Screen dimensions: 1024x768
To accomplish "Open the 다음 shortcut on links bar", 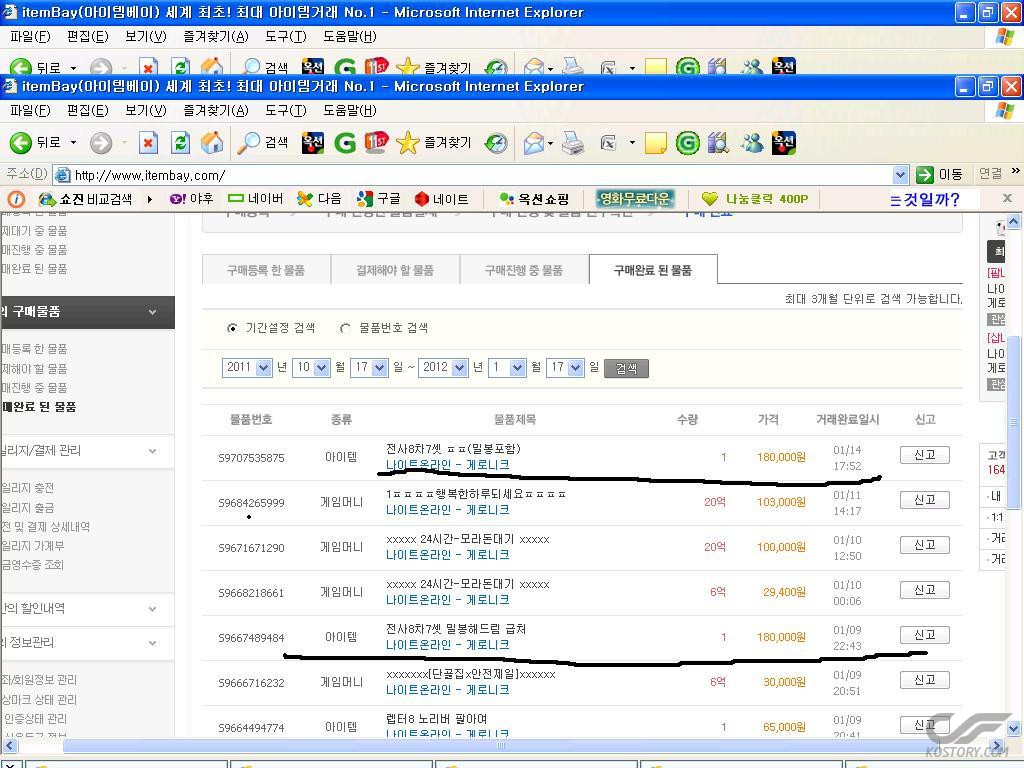I will pyautogui.click(x=319, y=199).
